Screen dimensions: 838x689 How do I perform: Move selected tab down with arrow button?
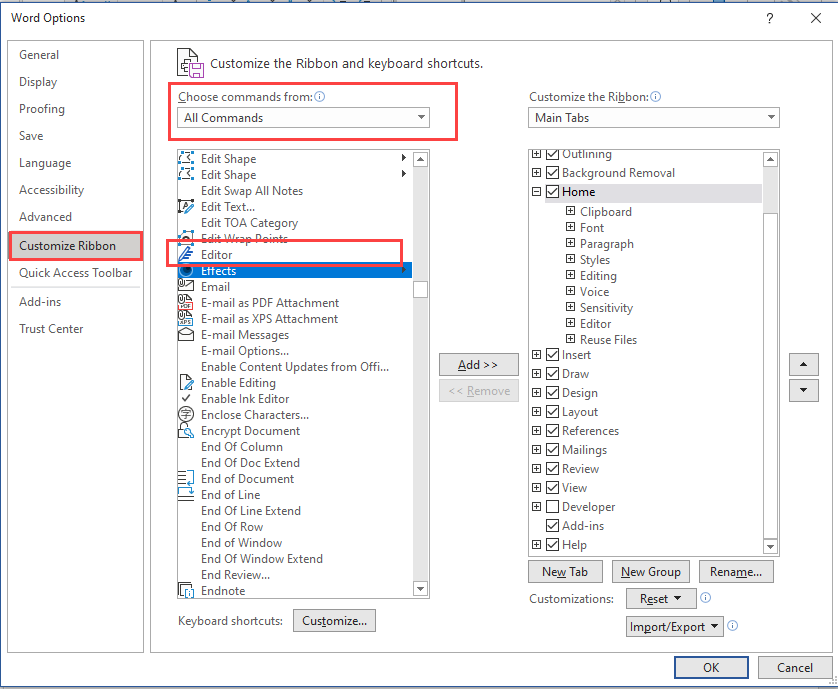(803, 390)
